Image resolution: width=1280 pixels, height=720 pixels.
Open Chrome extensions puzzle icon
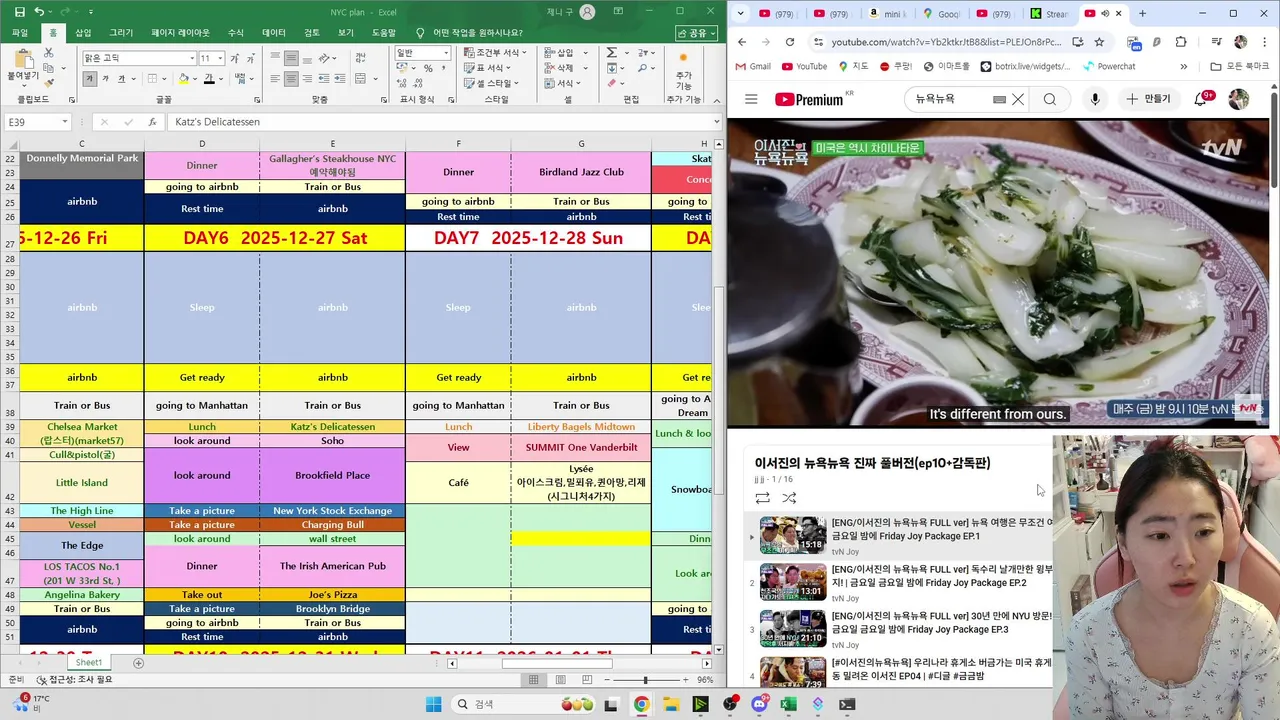point(1182,42)
